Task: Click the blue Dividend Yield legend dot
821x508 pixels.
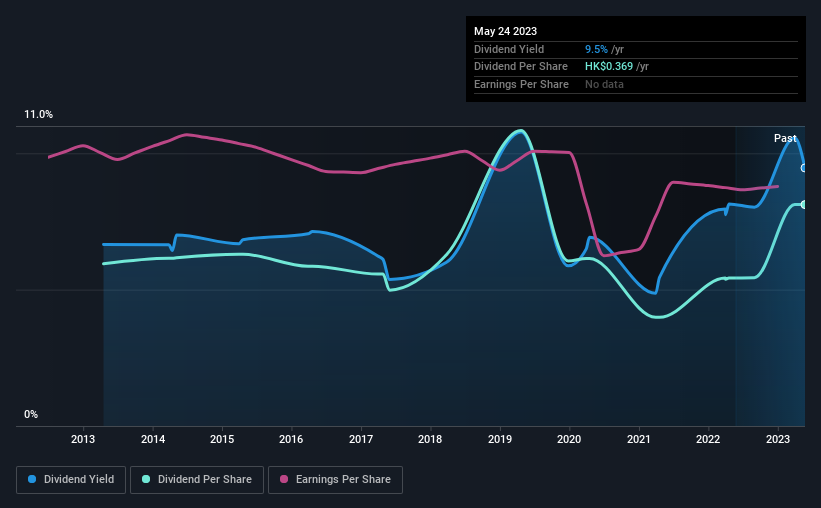Action: click(x=32, y=479)
